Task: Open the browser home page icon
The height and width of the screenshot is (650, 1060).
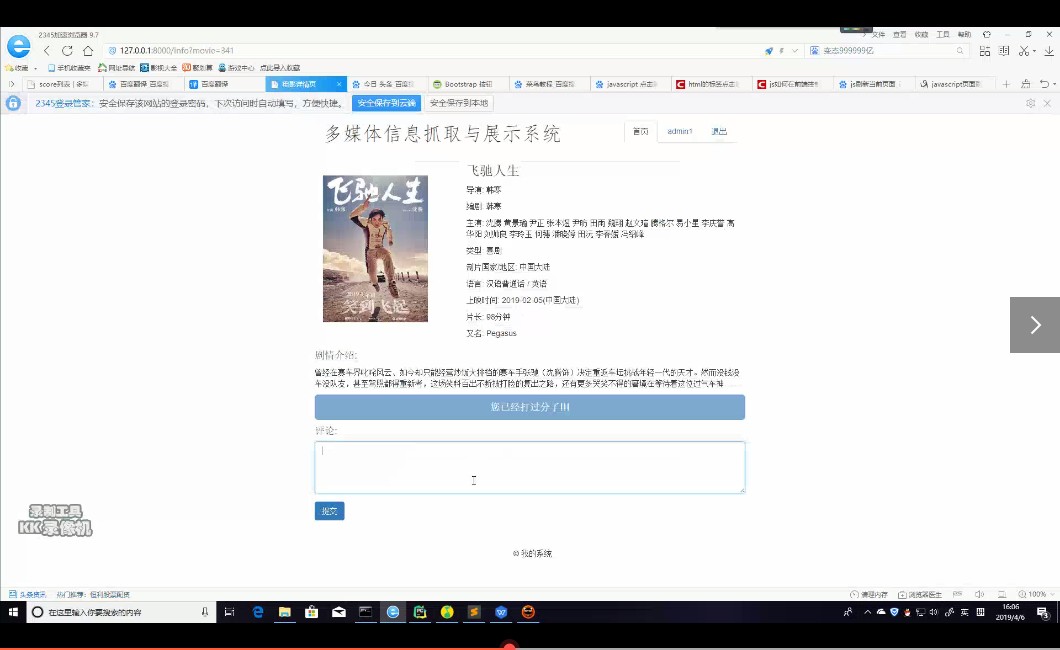Action: [88, 51]
